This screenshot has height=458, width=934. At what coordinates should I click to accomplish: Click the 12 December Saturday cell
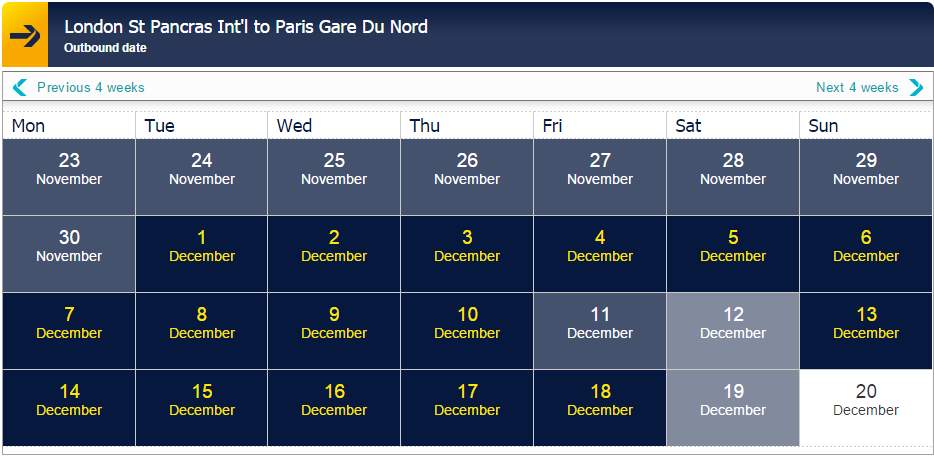click(x=733, y=331)
